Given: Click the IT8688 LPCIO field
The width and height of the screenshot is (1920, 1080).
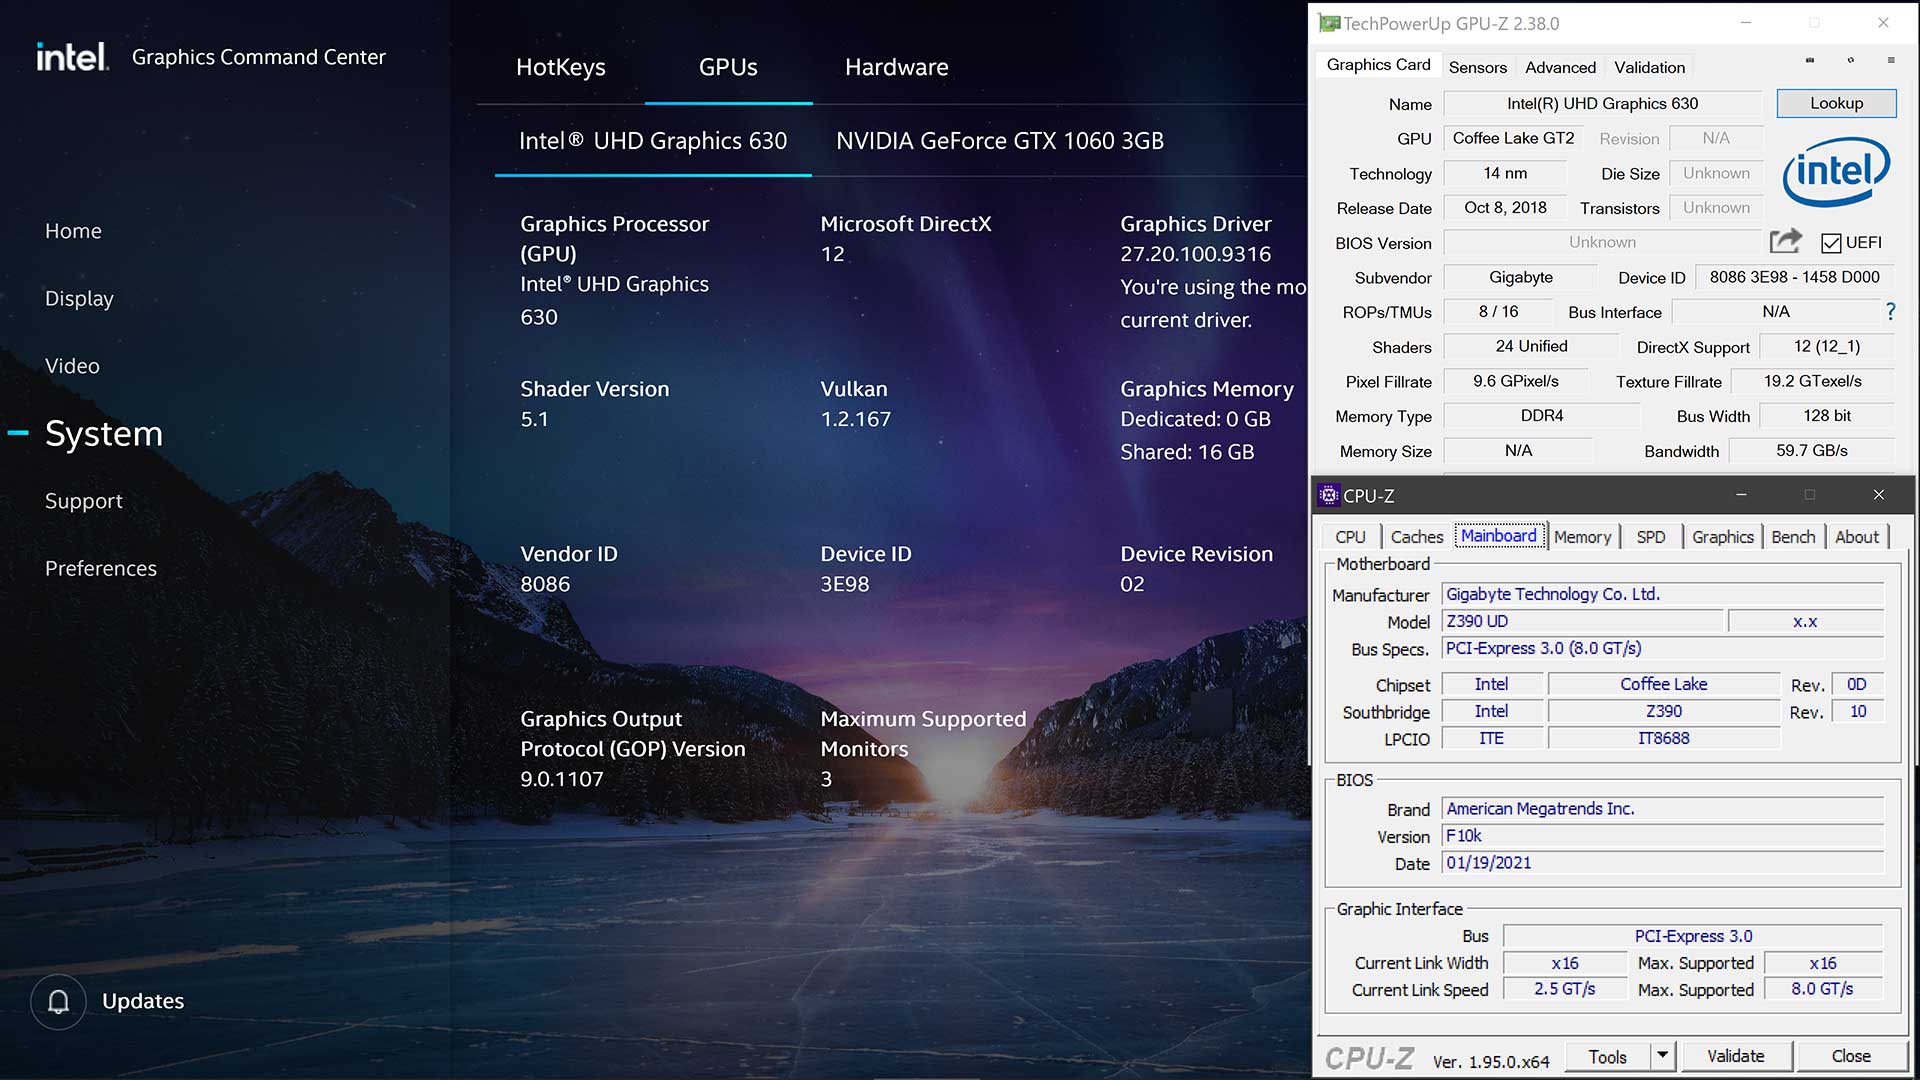Looking at the screenshot, I should click(x=1663, y=738).
